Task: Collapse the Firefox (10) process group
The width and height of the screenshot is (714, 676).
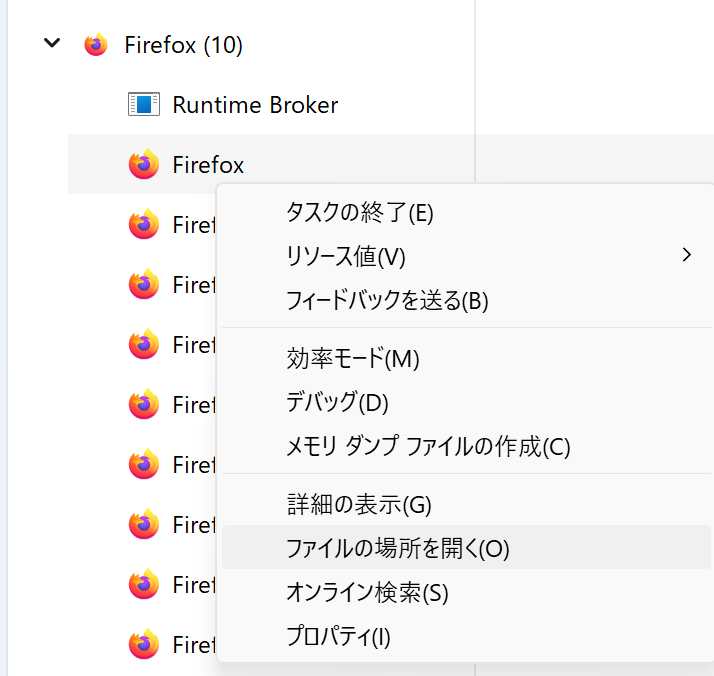Action: pos(53,44)
